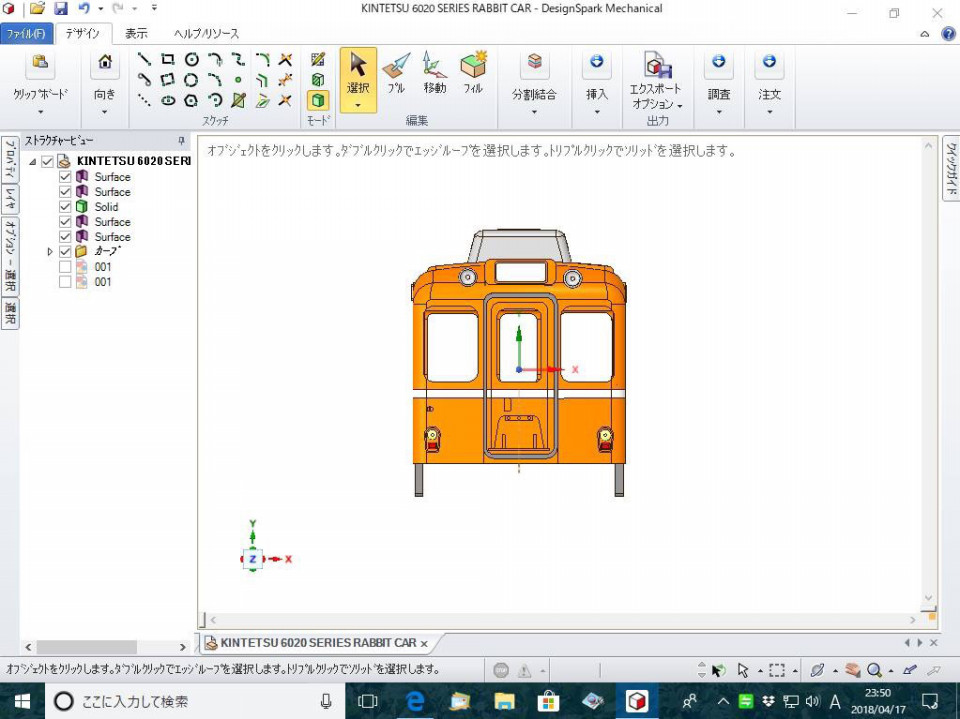Screen dimensions: 960x719
Task: Switch to the ヘルプ/リソース ribbon tab
Action: click(x=206, y=34)
